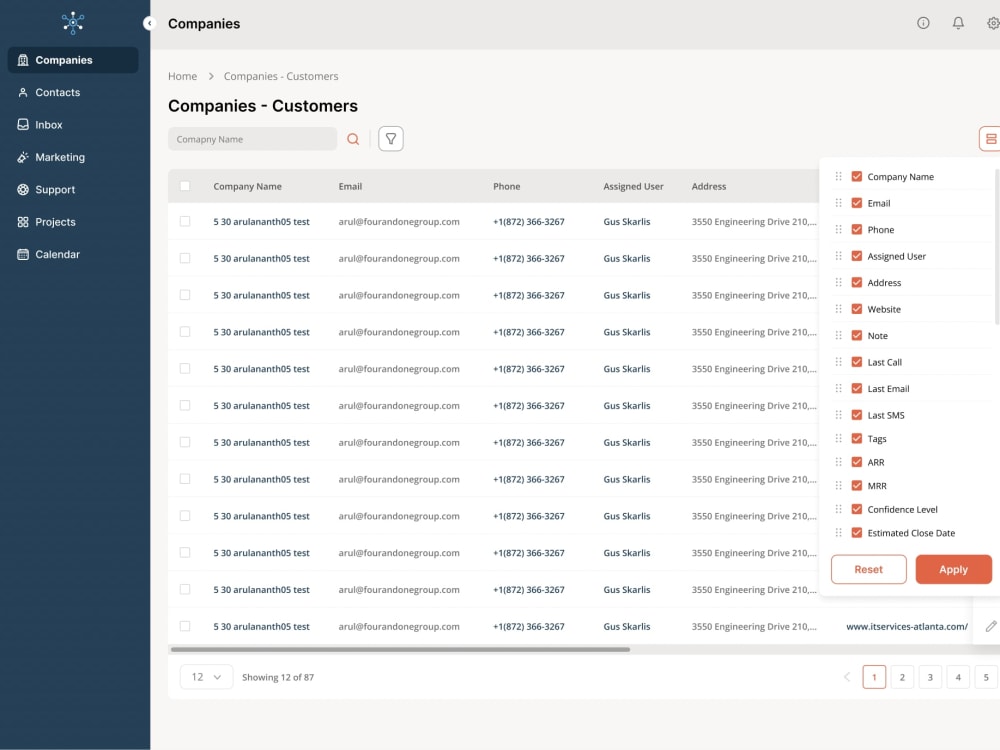
Task: Click the notifications bell icon
Action: point(958,22)
